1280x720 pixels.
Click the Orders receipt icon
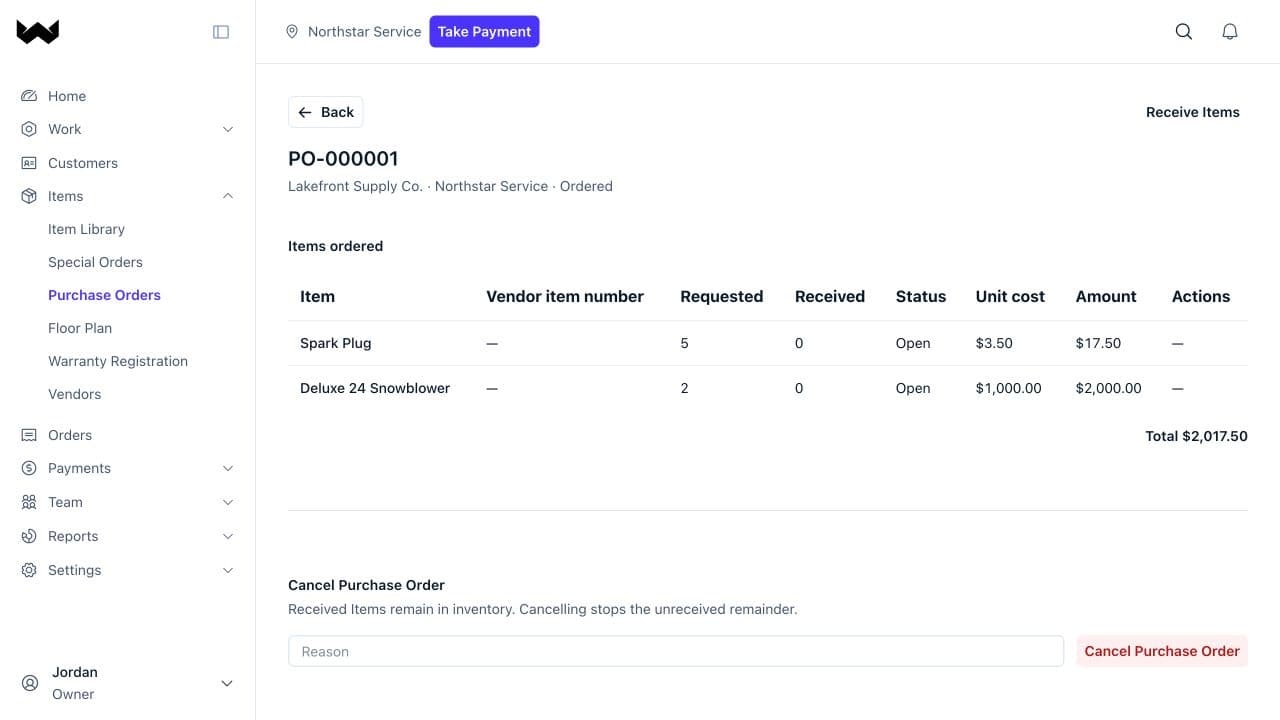pos(29,435)
